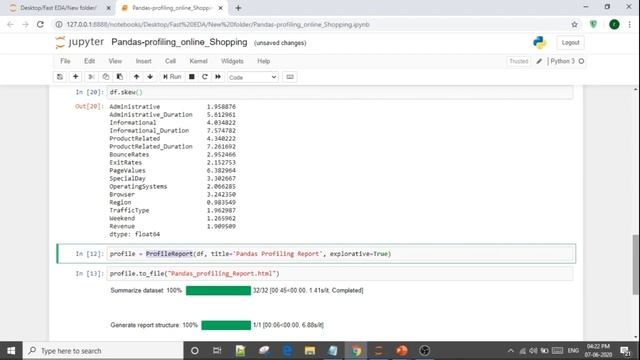Go back in browser history
640x360 pixels.
click(x=11, y=24)
